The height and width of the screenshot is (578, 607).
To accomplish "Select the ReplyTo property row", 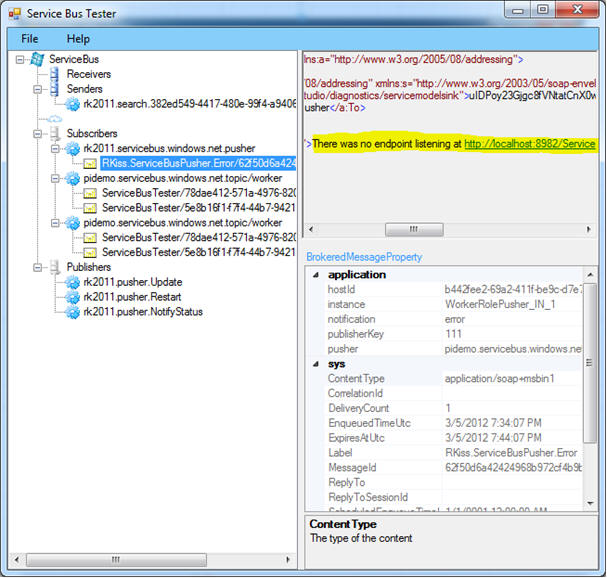I will click(453, 483).
